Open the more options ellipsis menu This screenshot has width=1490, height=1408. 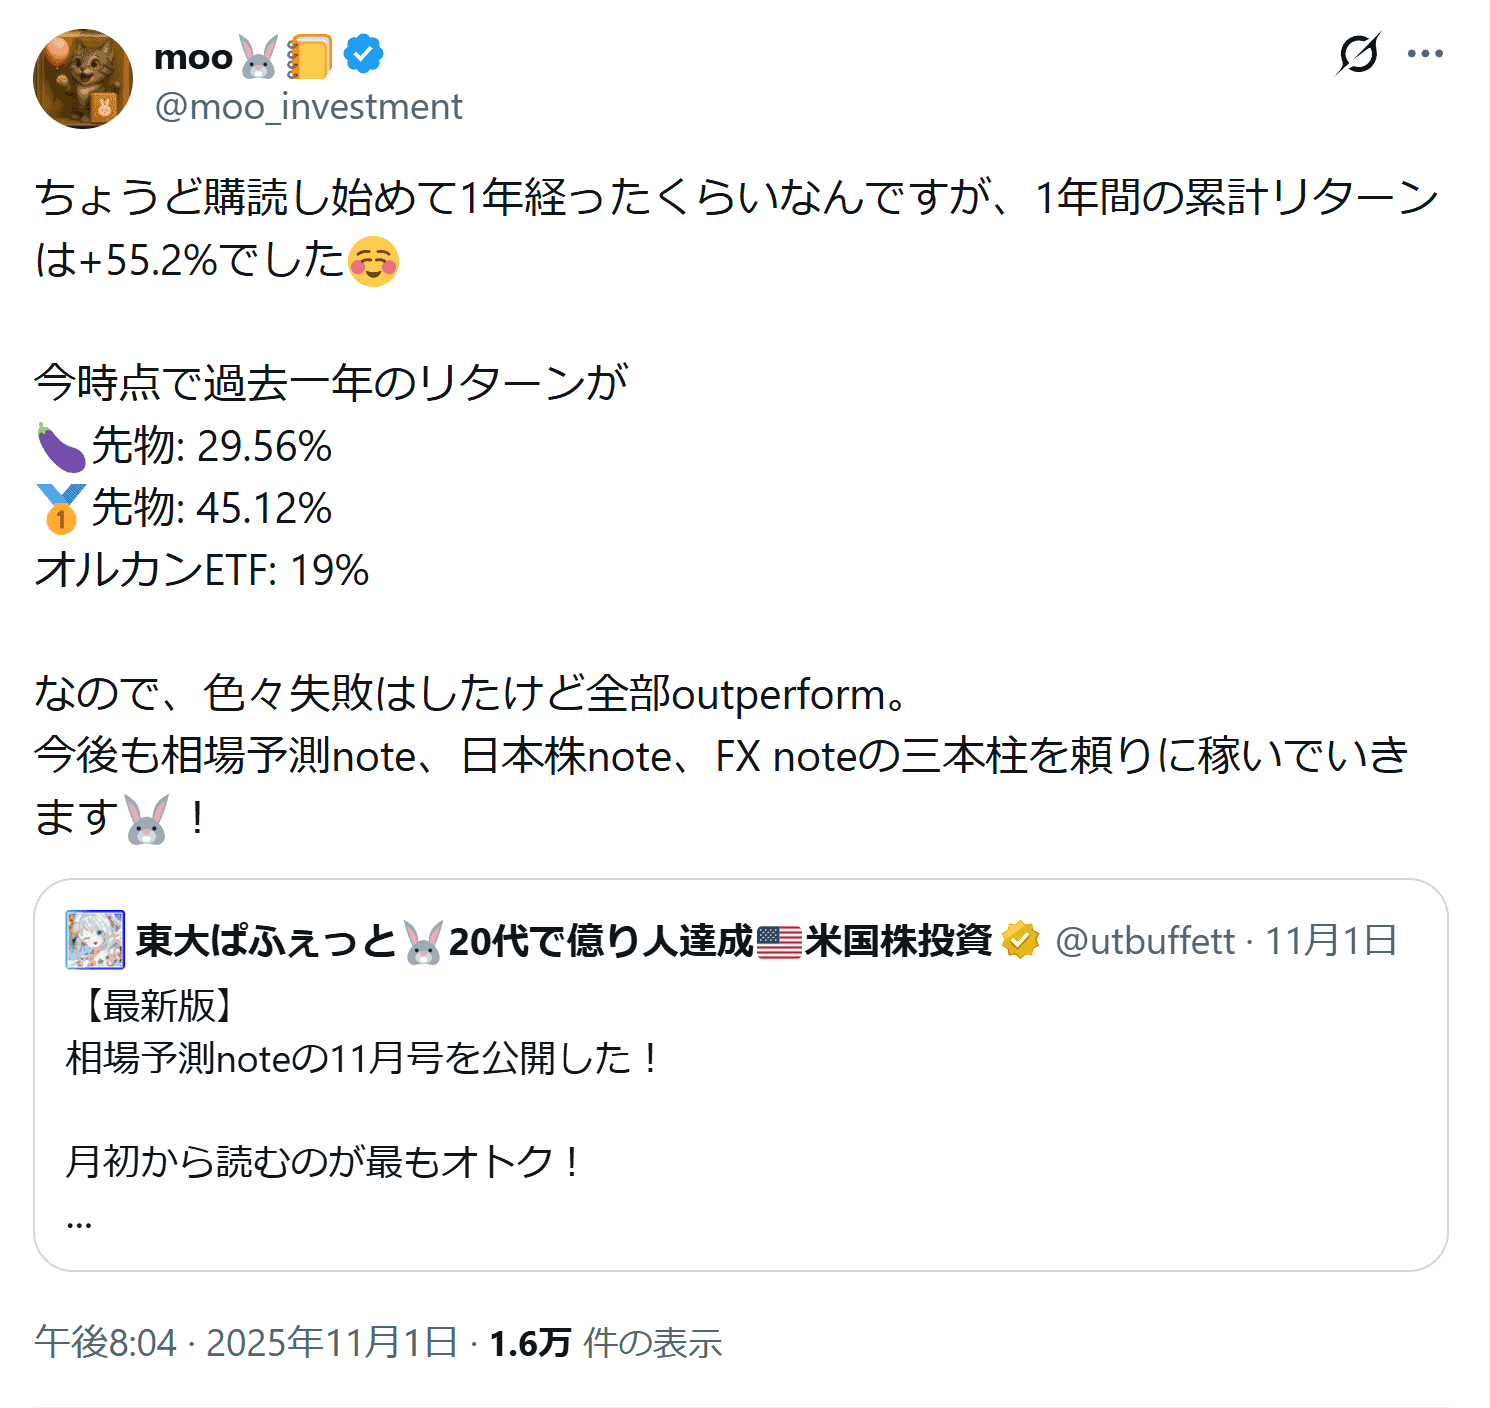(1425, 54)
